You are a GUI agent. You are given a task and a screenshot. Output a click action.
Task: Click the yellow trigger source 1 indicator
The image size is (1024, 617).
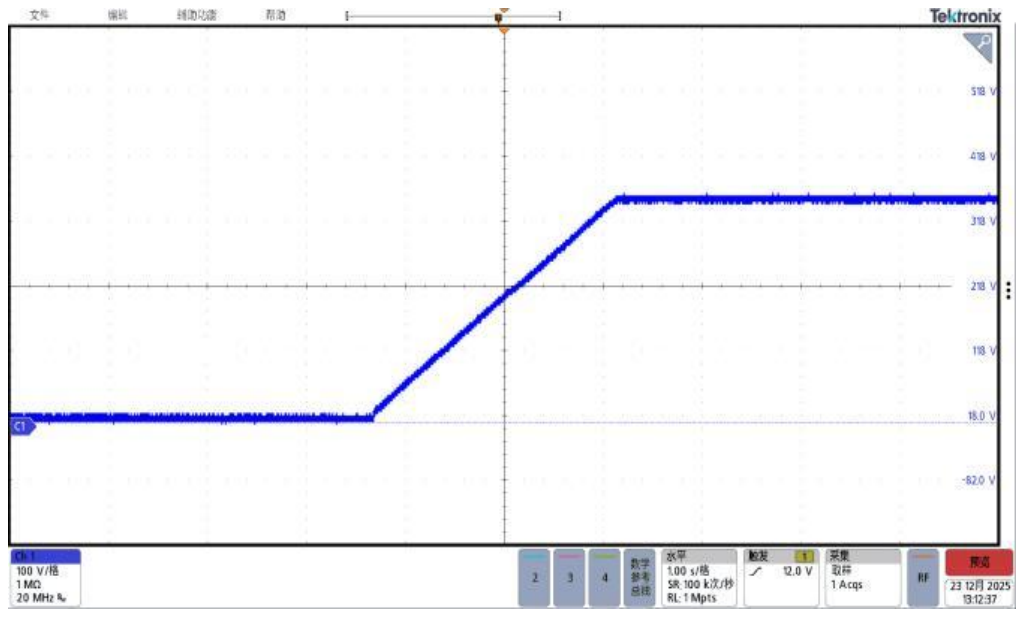click(x=804, y=556)
